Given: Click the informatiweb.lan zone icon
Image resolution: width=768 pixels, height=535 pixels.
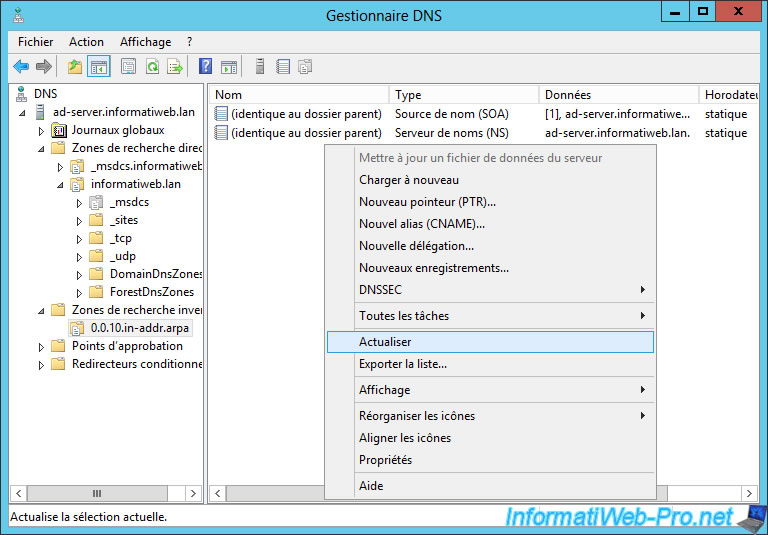Looking at the screenshot, I should point(77,184).
